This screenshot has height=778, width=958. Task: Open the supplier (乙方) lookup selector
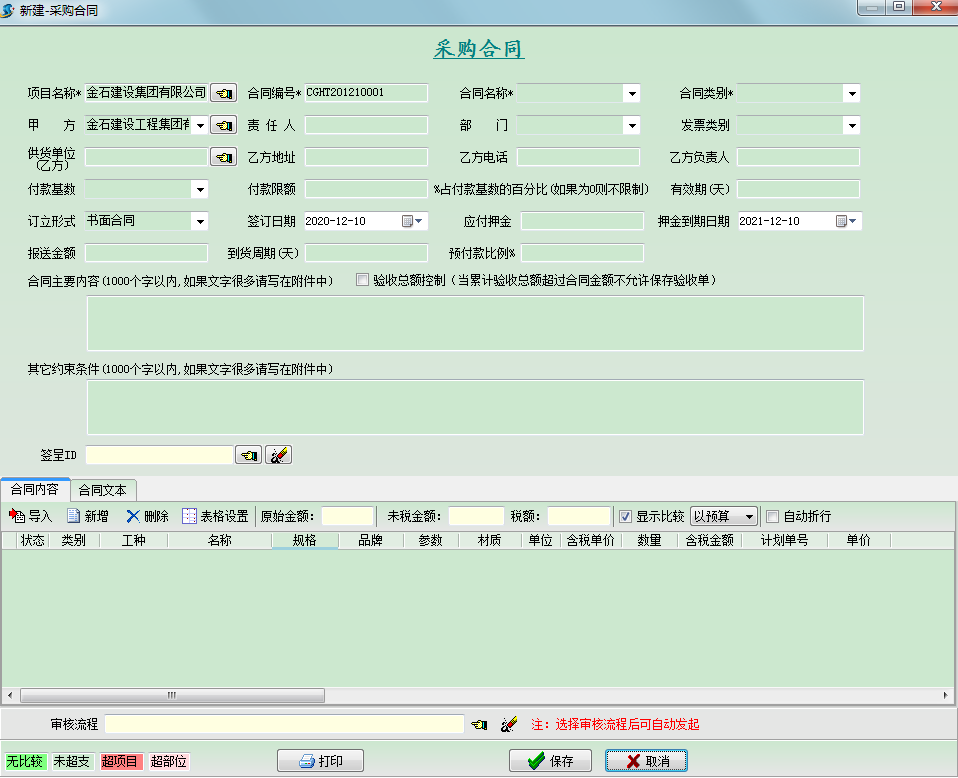click(x=224, y=156)
